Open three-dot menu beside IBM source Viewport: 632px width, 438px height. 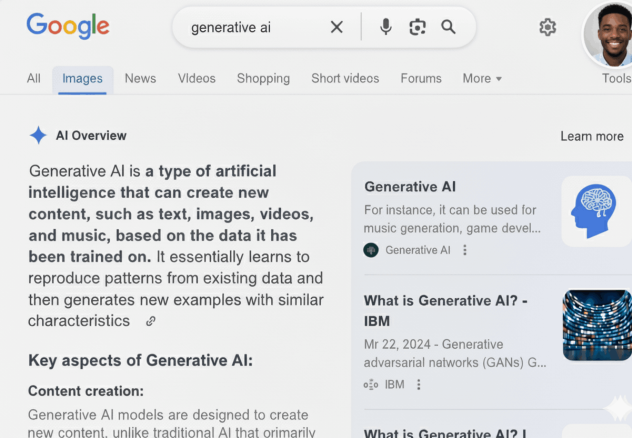point(419,384)
